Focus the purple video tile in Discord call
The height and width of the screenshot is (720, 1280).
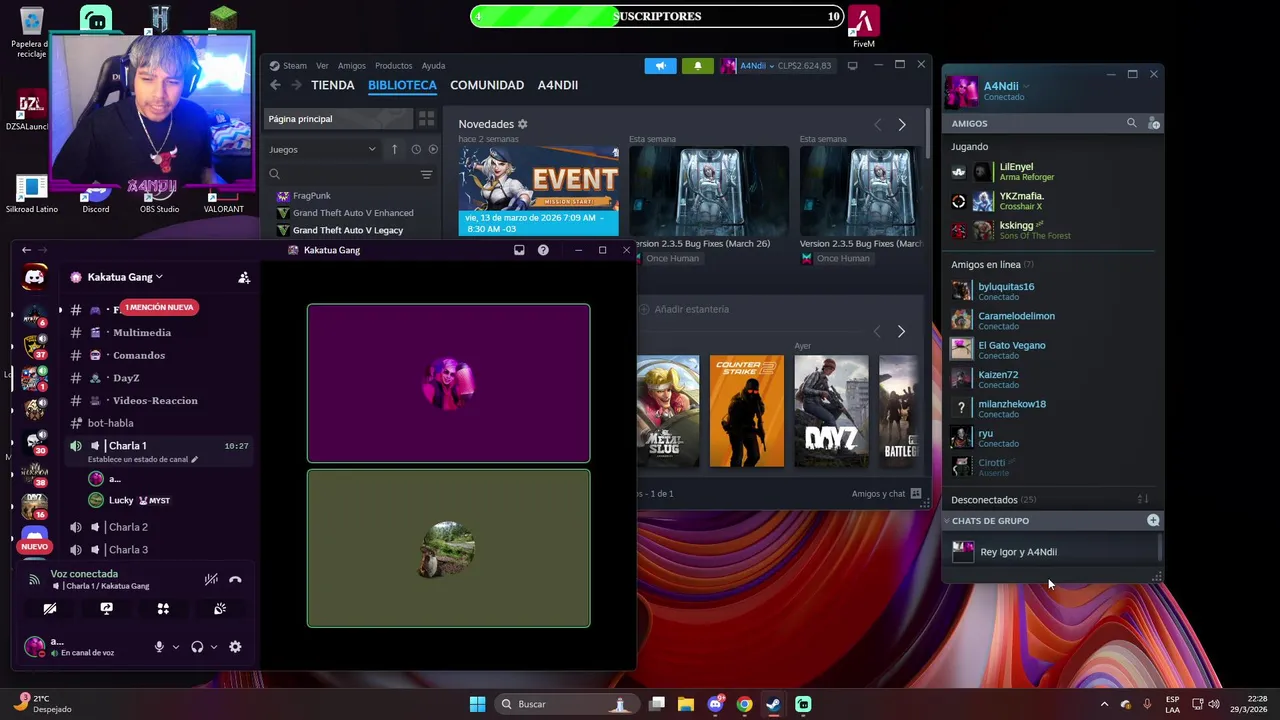448,383
